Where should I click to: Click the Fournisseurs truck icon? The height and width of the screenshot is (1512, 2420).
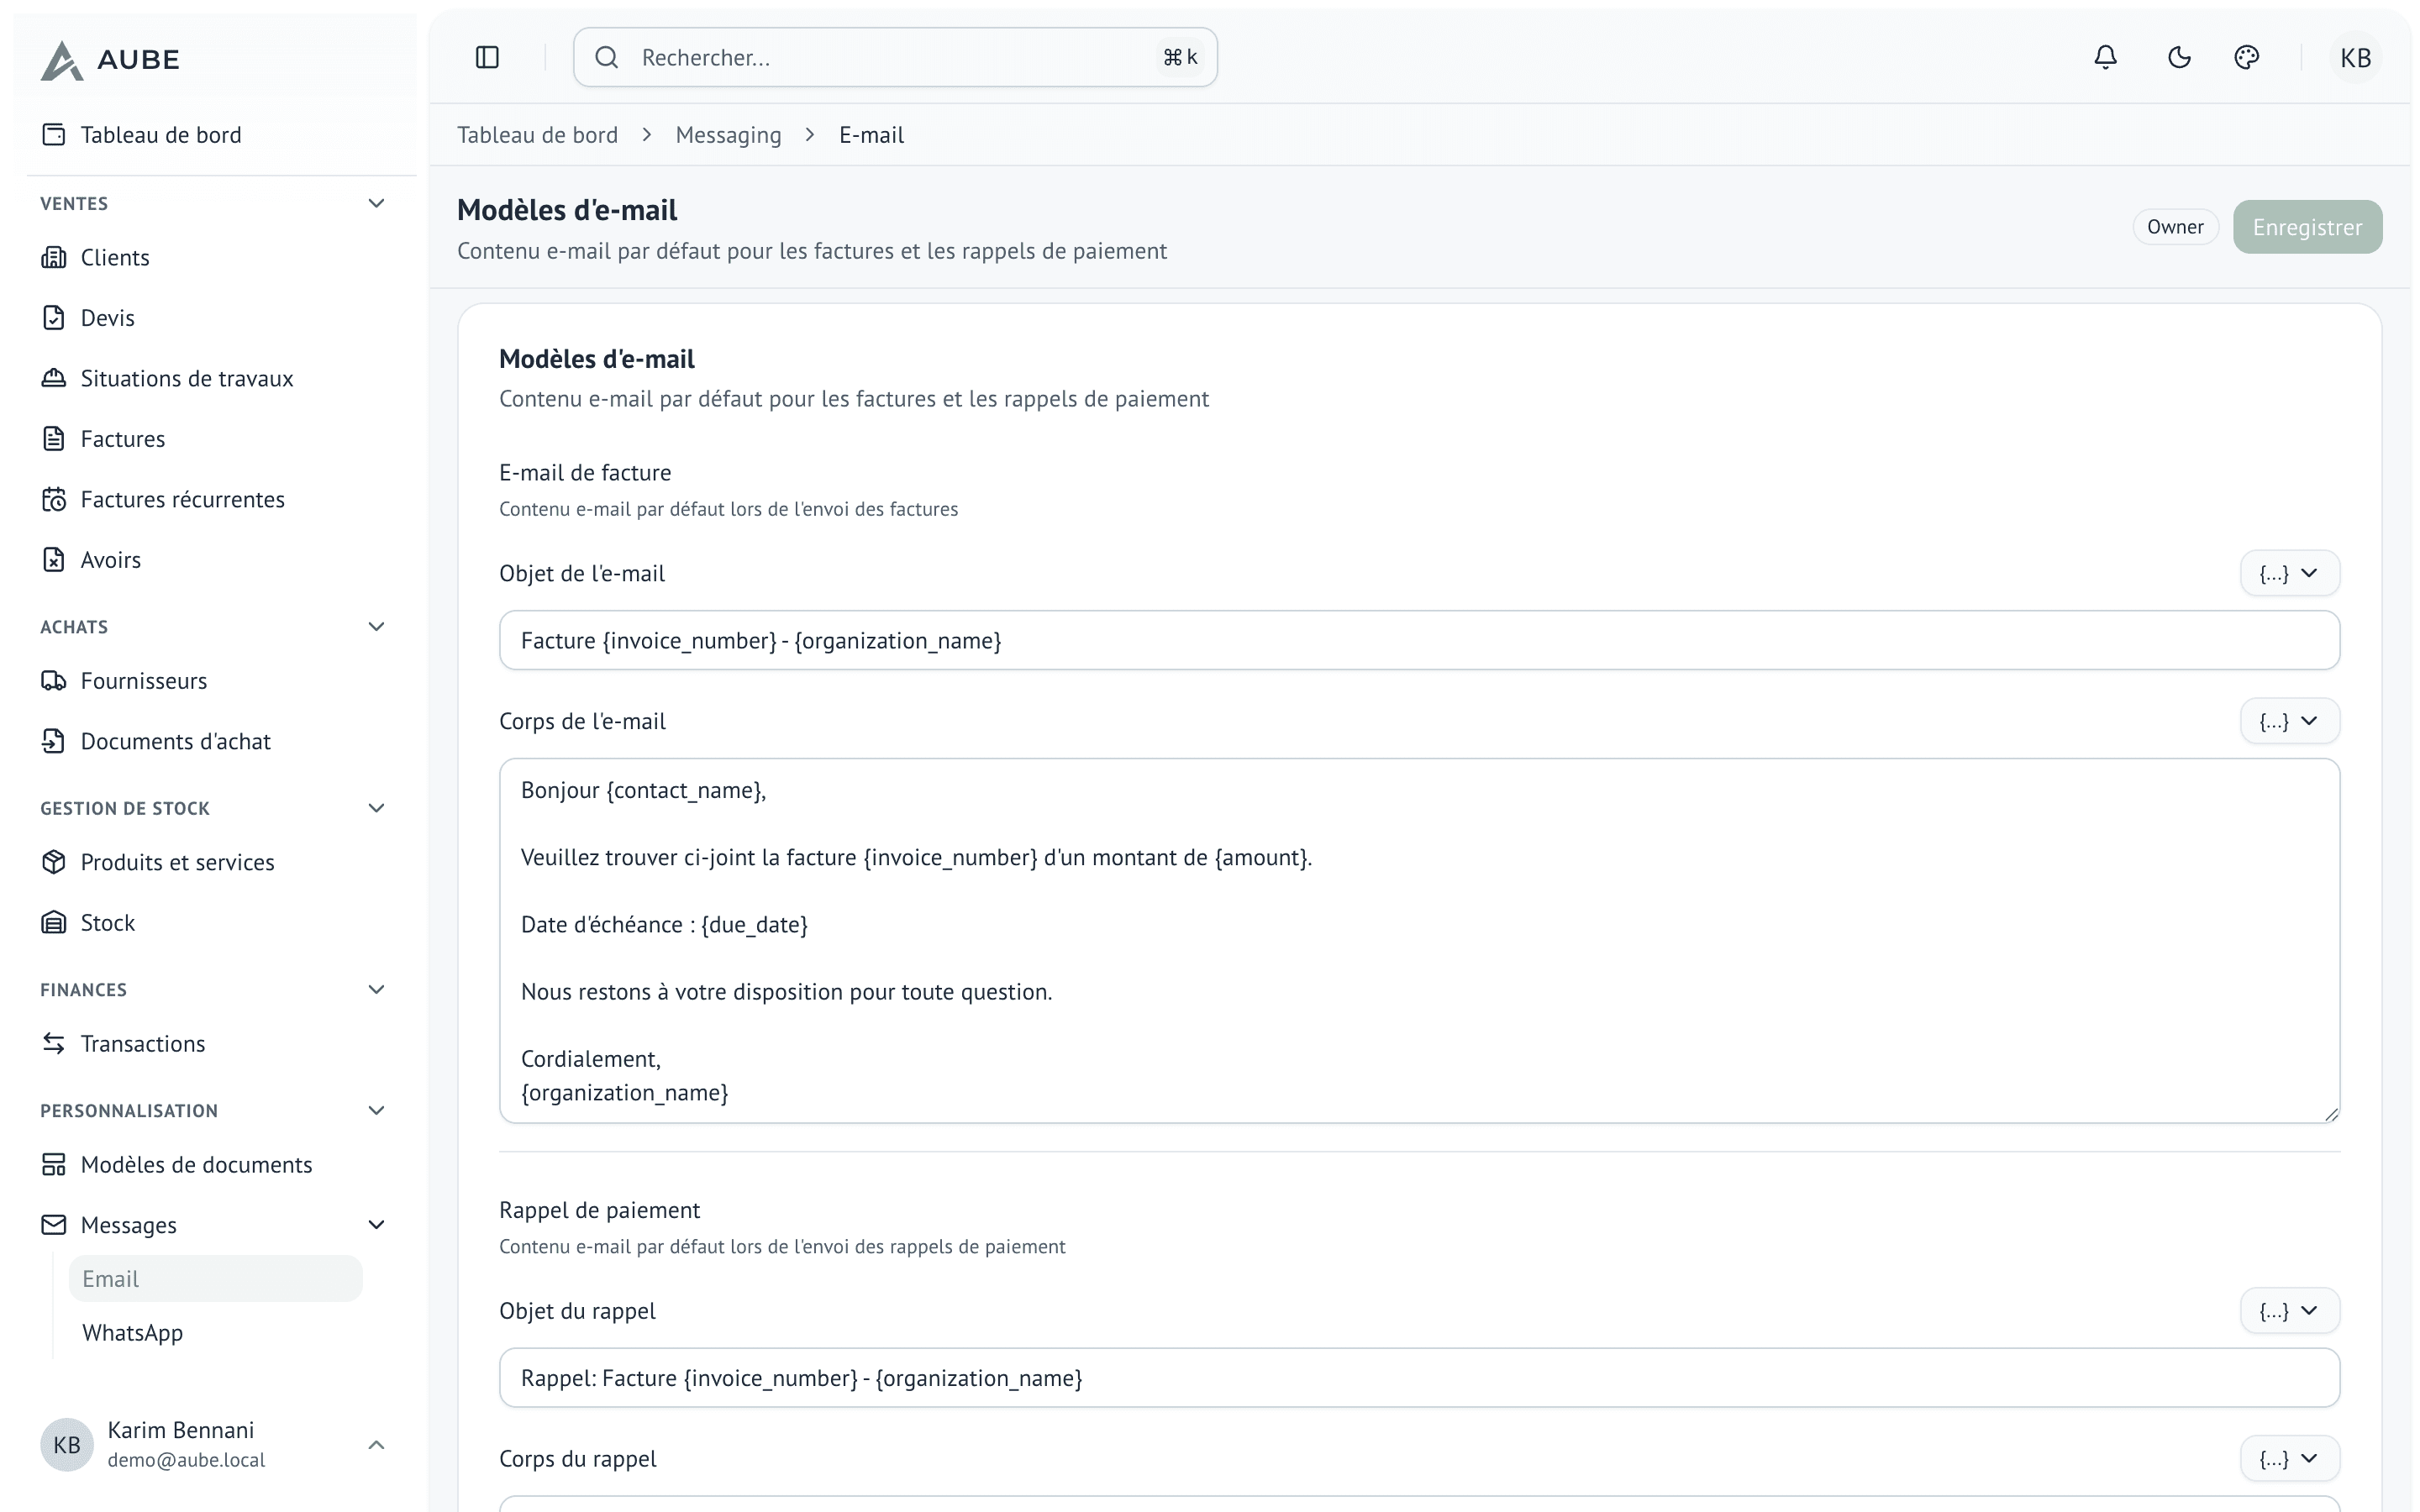point(54,680)
